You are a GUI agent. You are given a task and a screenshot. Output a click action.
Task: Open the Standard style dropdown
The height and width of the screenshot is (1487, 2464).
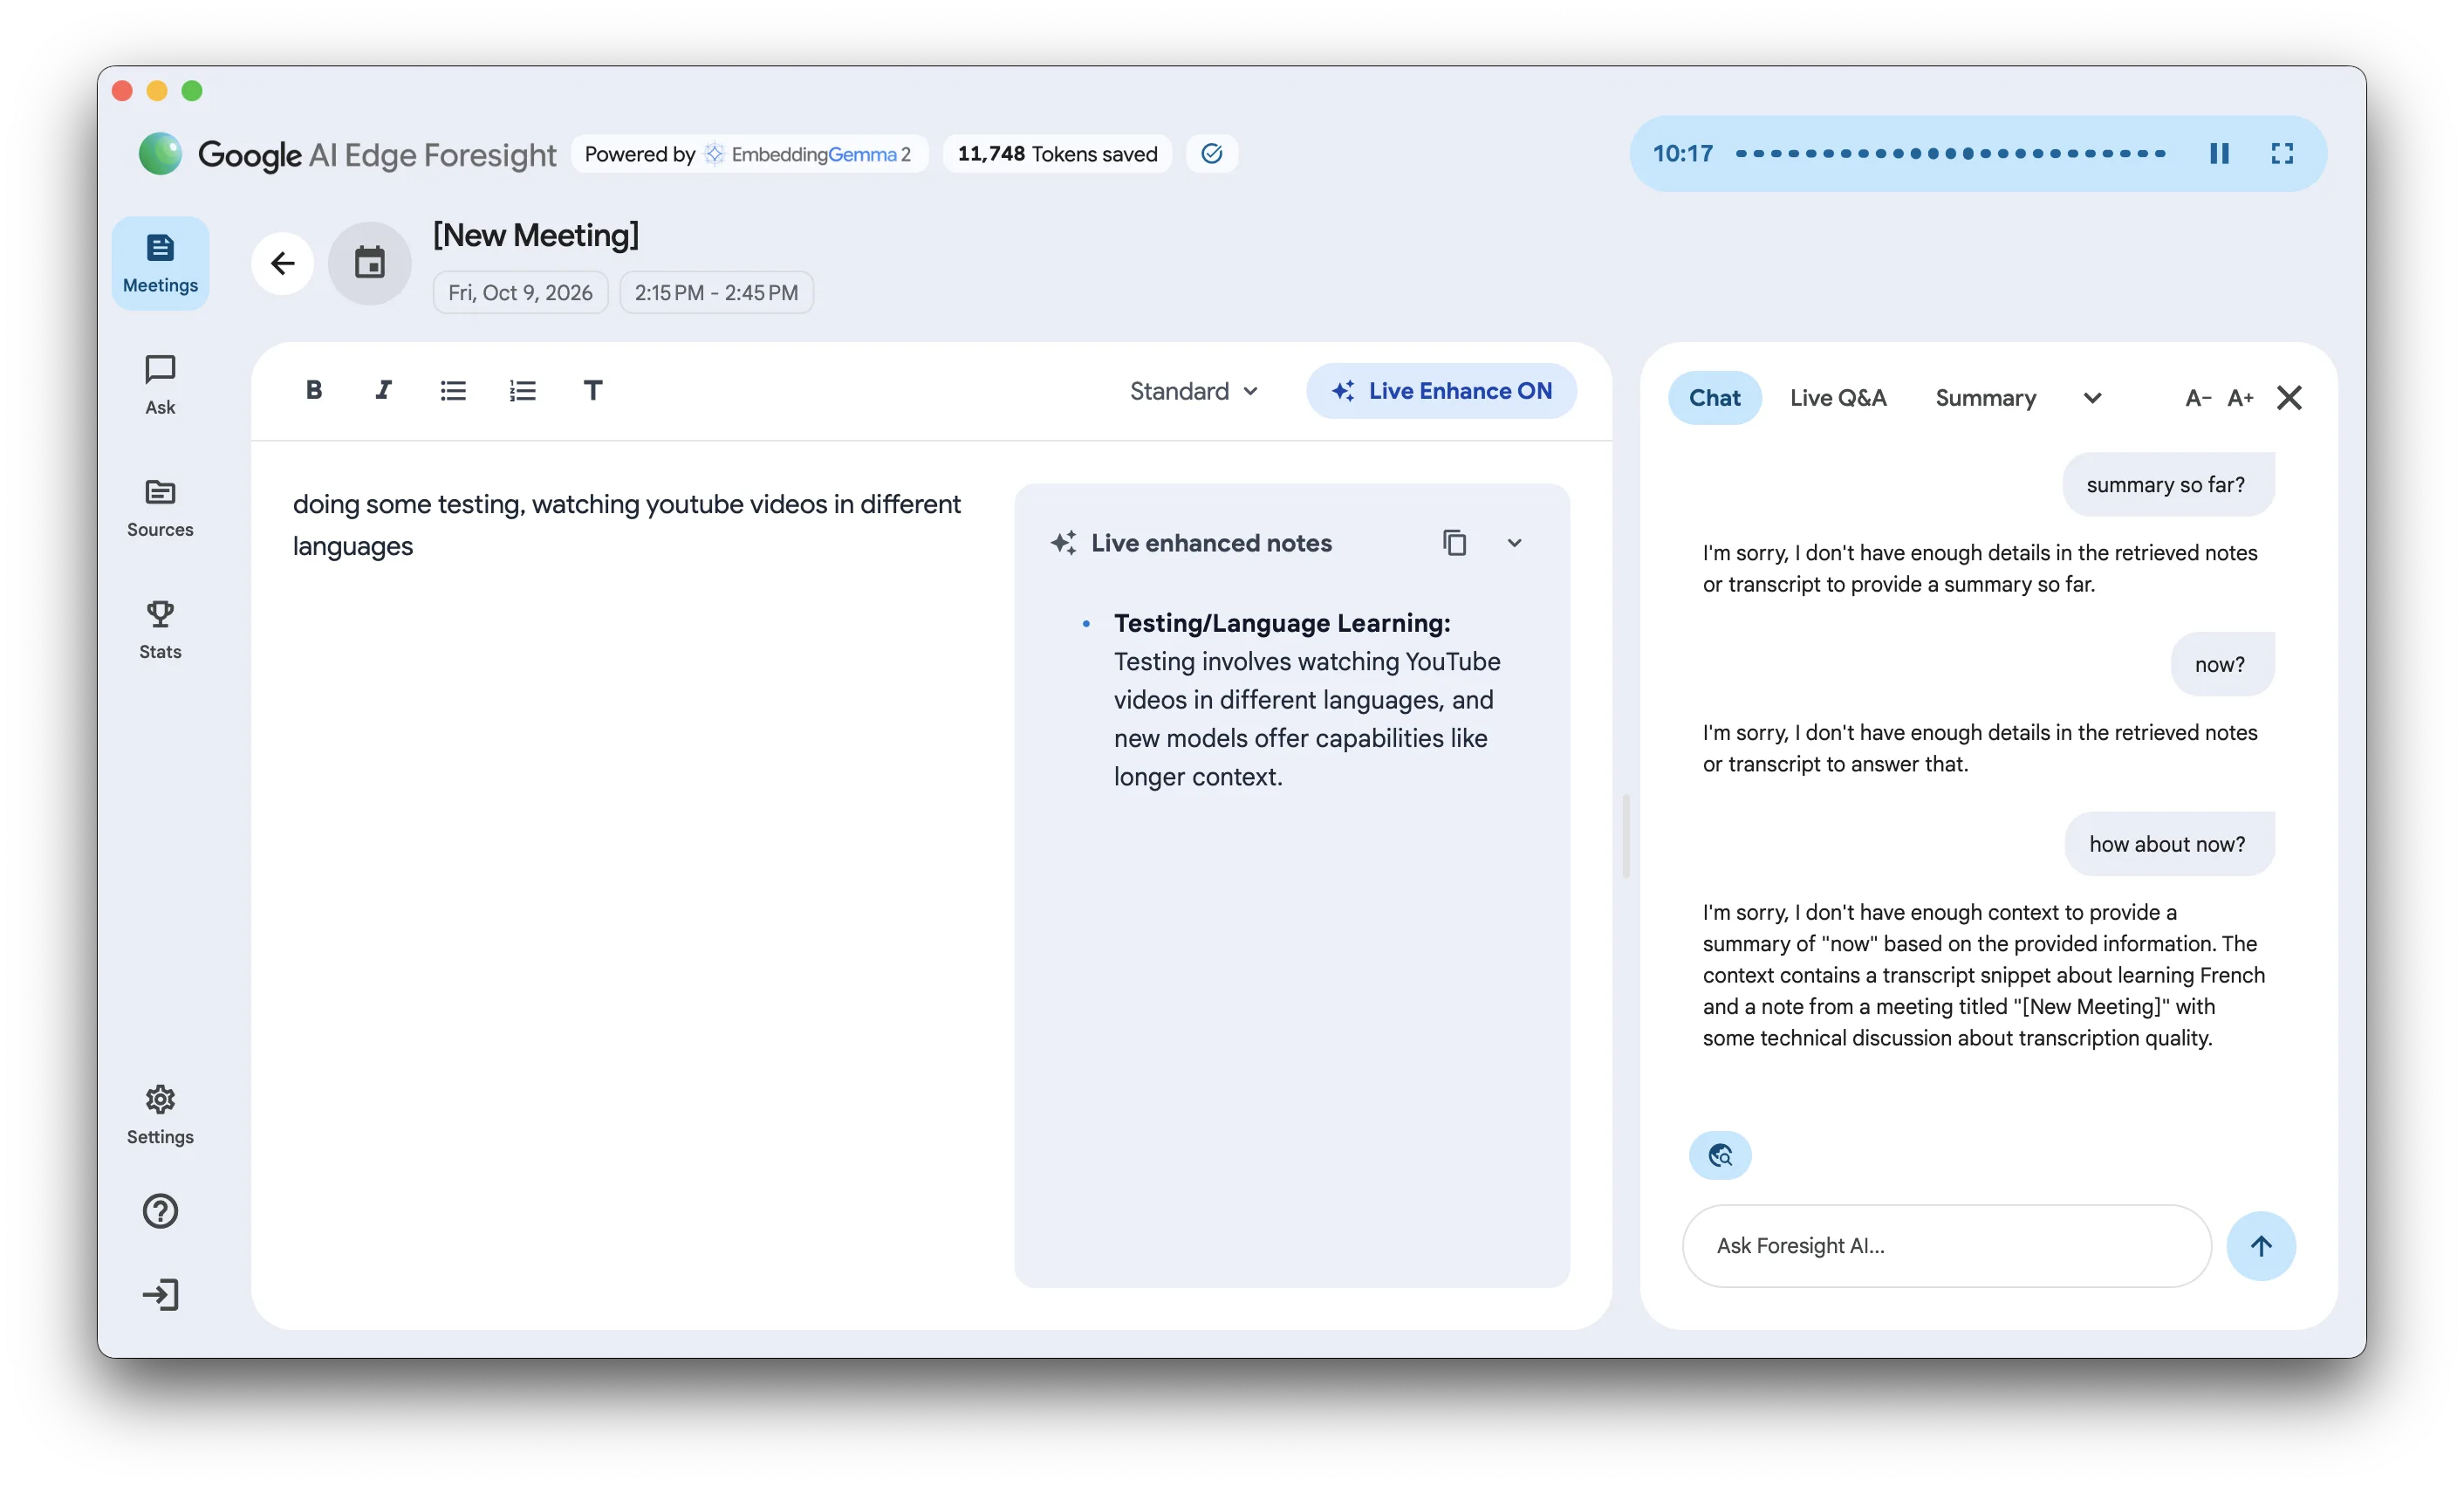[x=1194, y=391]
